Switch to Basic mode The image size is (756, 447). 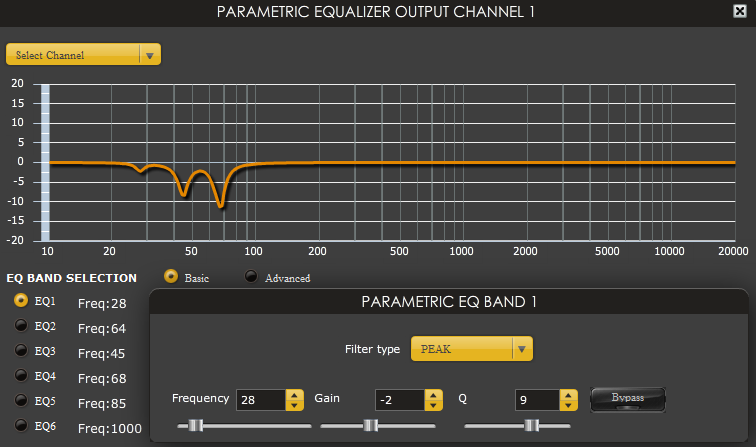(x=171, y=276)
